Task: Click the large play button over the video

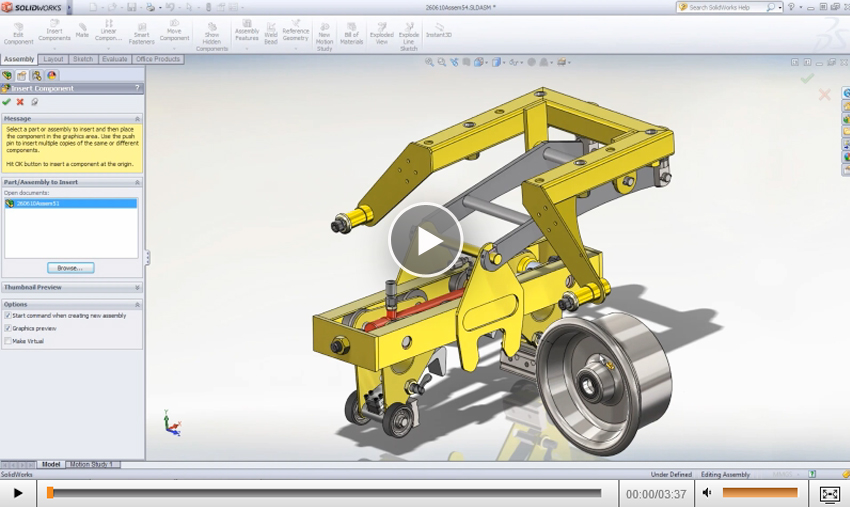Action: 425,240
